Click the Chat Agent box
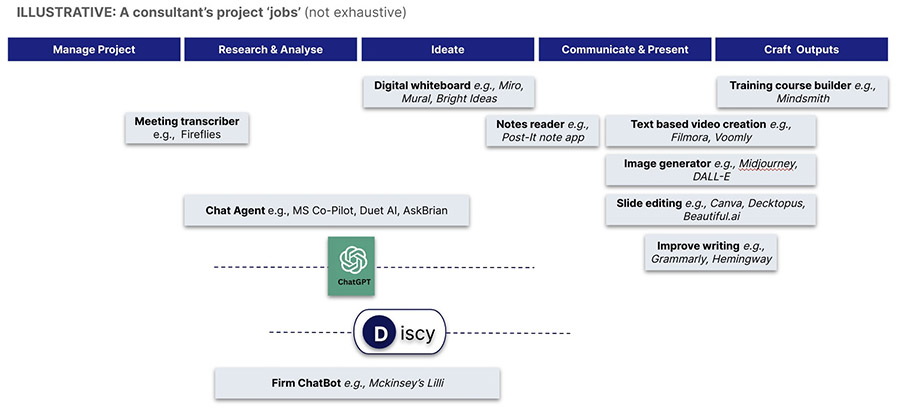Screen dimensions: 900x410 tap(327, 210)
